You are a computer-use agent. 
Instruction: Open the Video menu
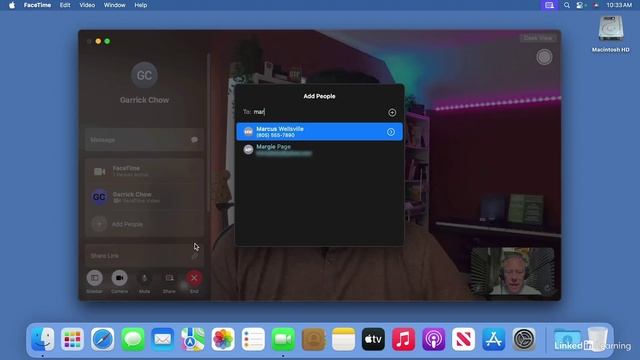[87, 5]
